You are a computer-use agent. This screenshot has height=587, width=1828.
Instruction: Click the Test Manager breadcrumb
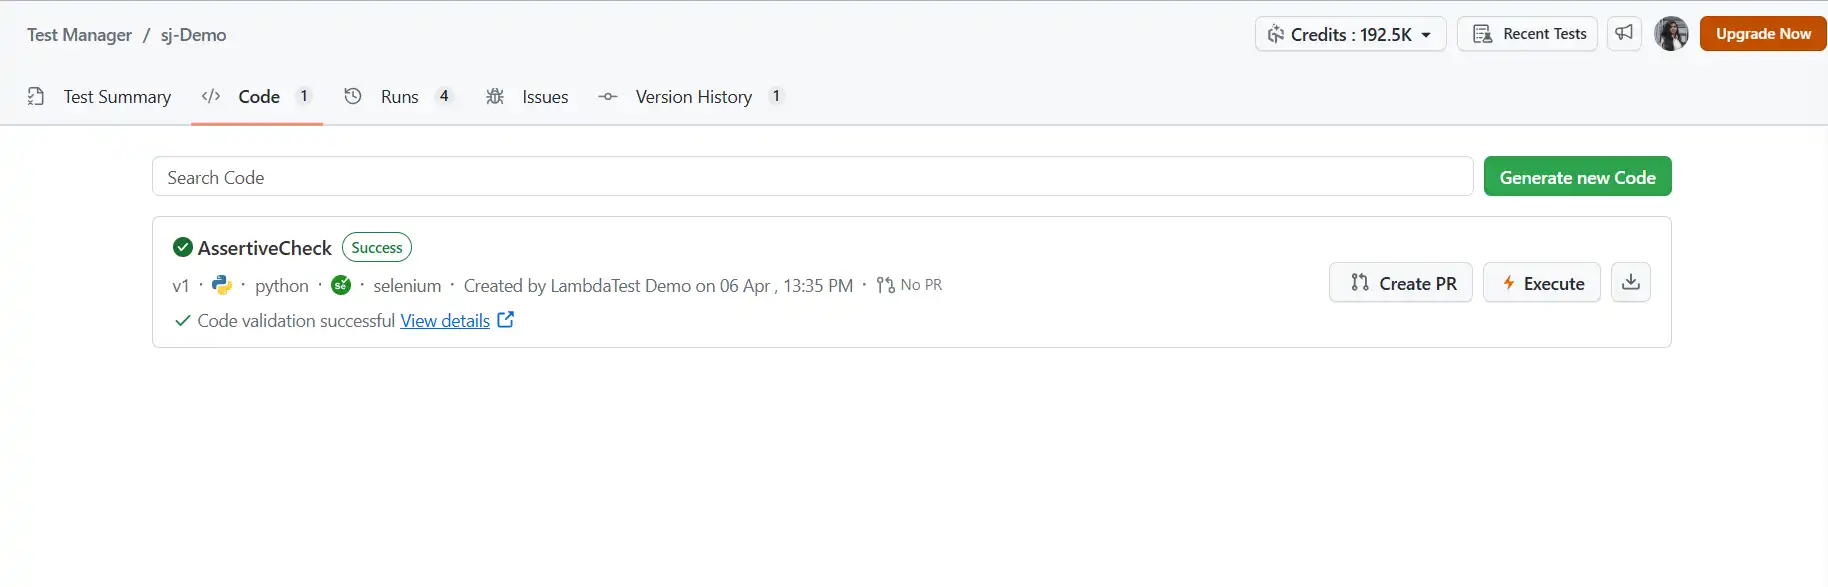(79, 35)
